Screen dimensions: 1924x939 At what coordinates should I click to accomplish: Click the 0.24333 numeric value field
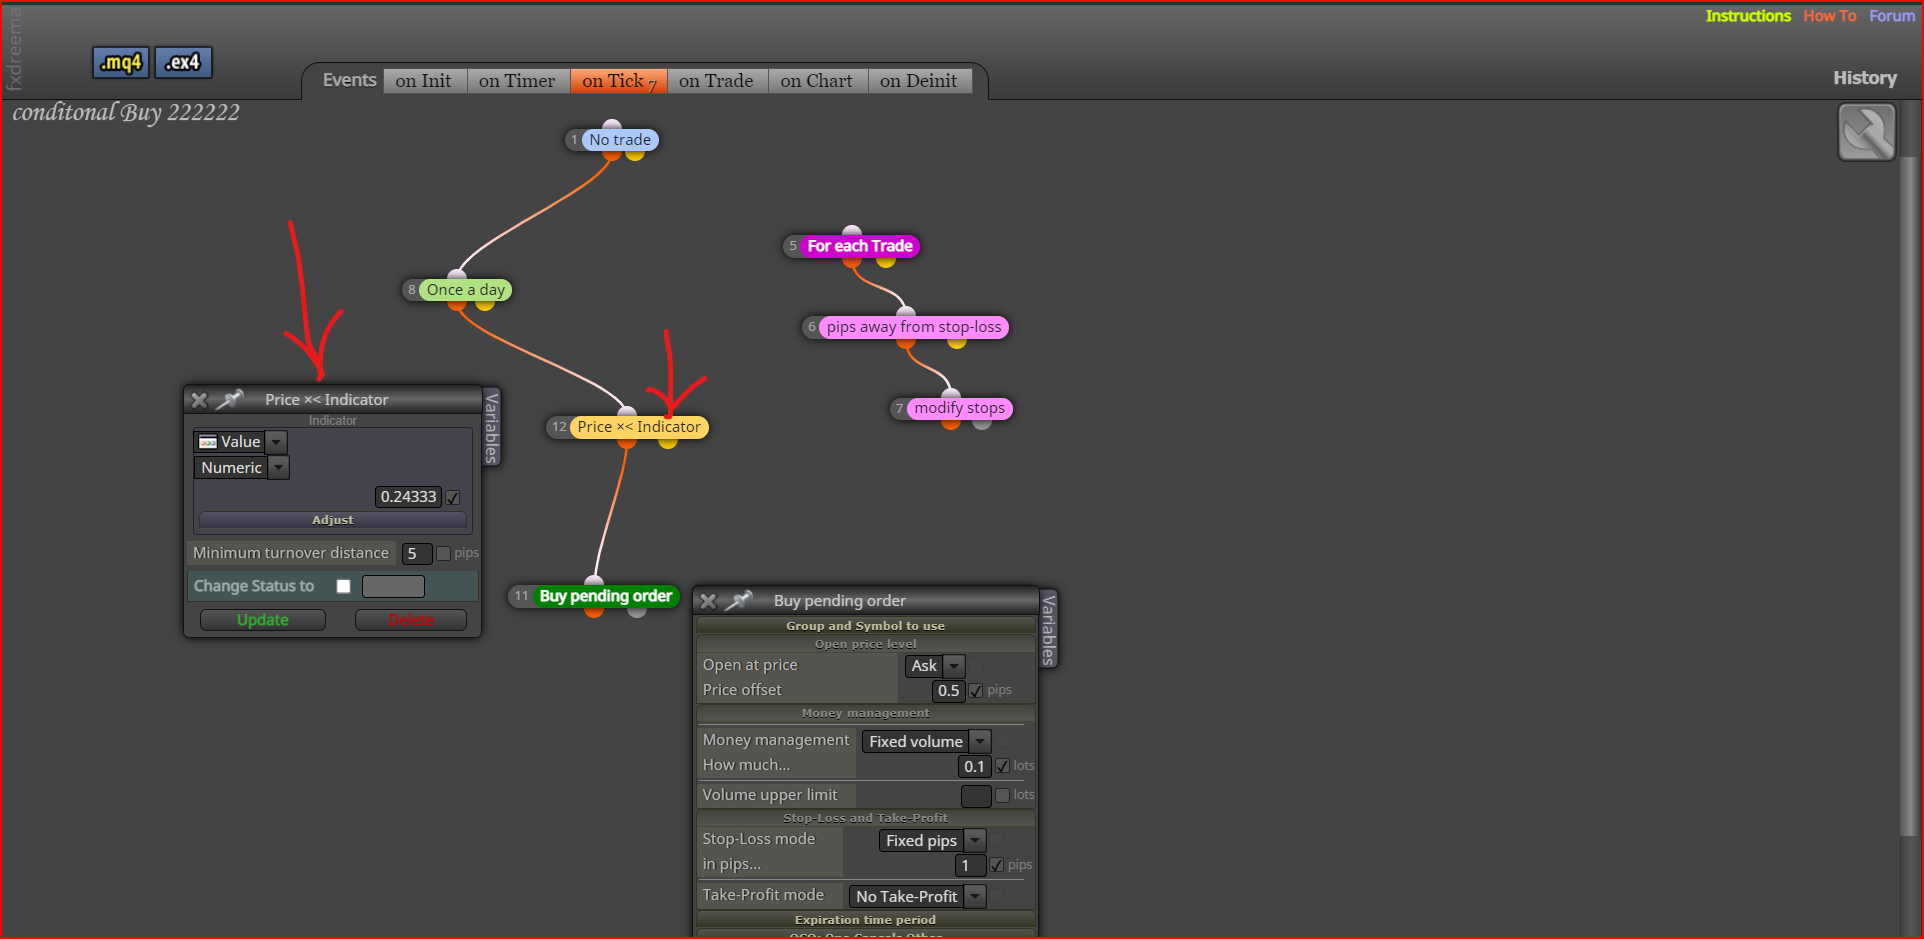click(x=408, y=497)
